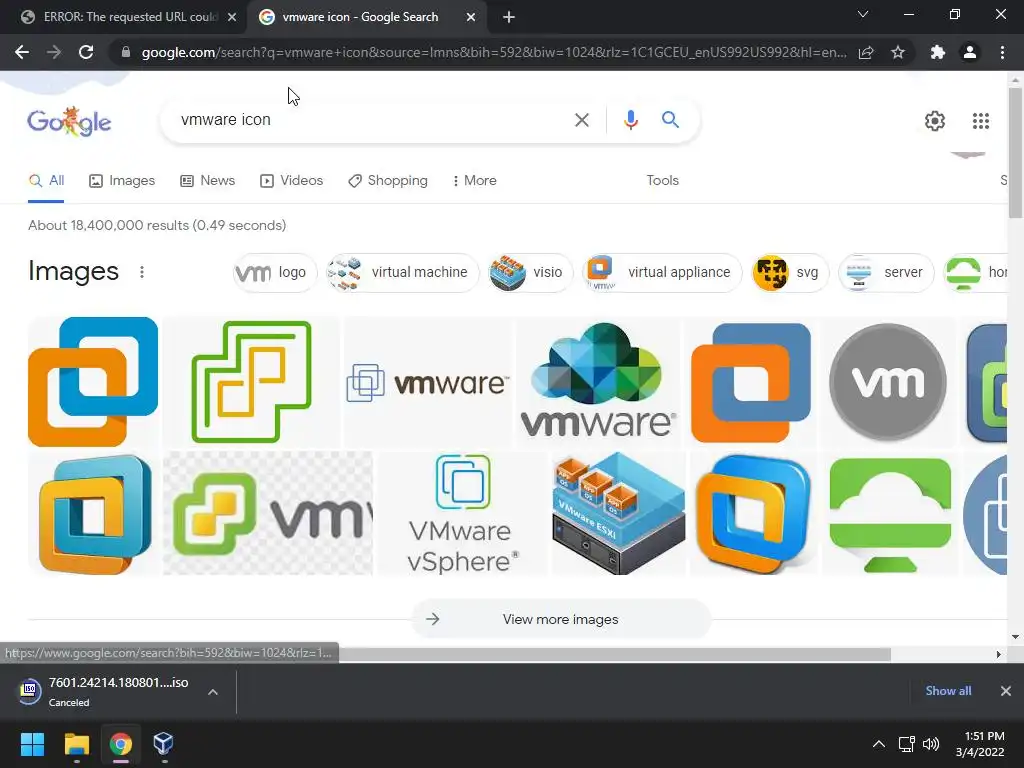
Task: Open the Google apps grid
Action: 980,121
